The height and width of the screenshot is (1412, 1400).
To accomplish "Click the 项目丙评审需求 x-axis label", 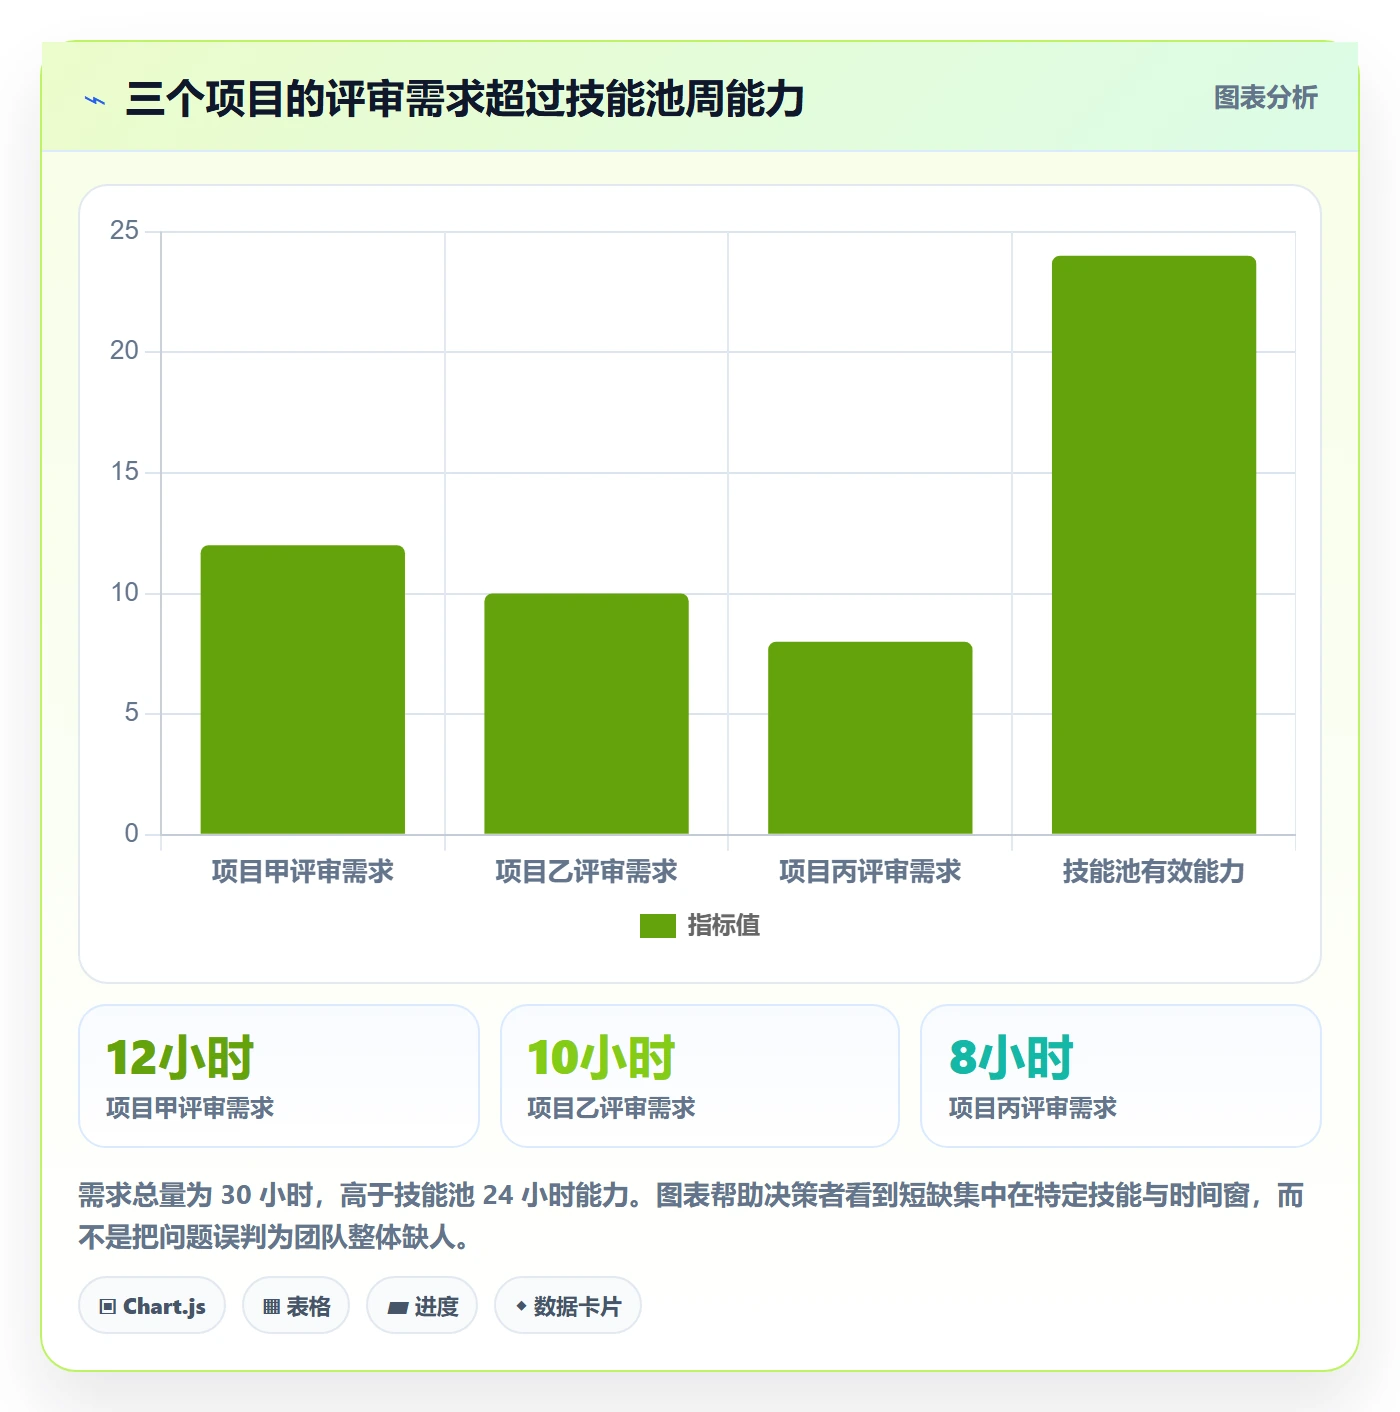I will tap(870, 872).
